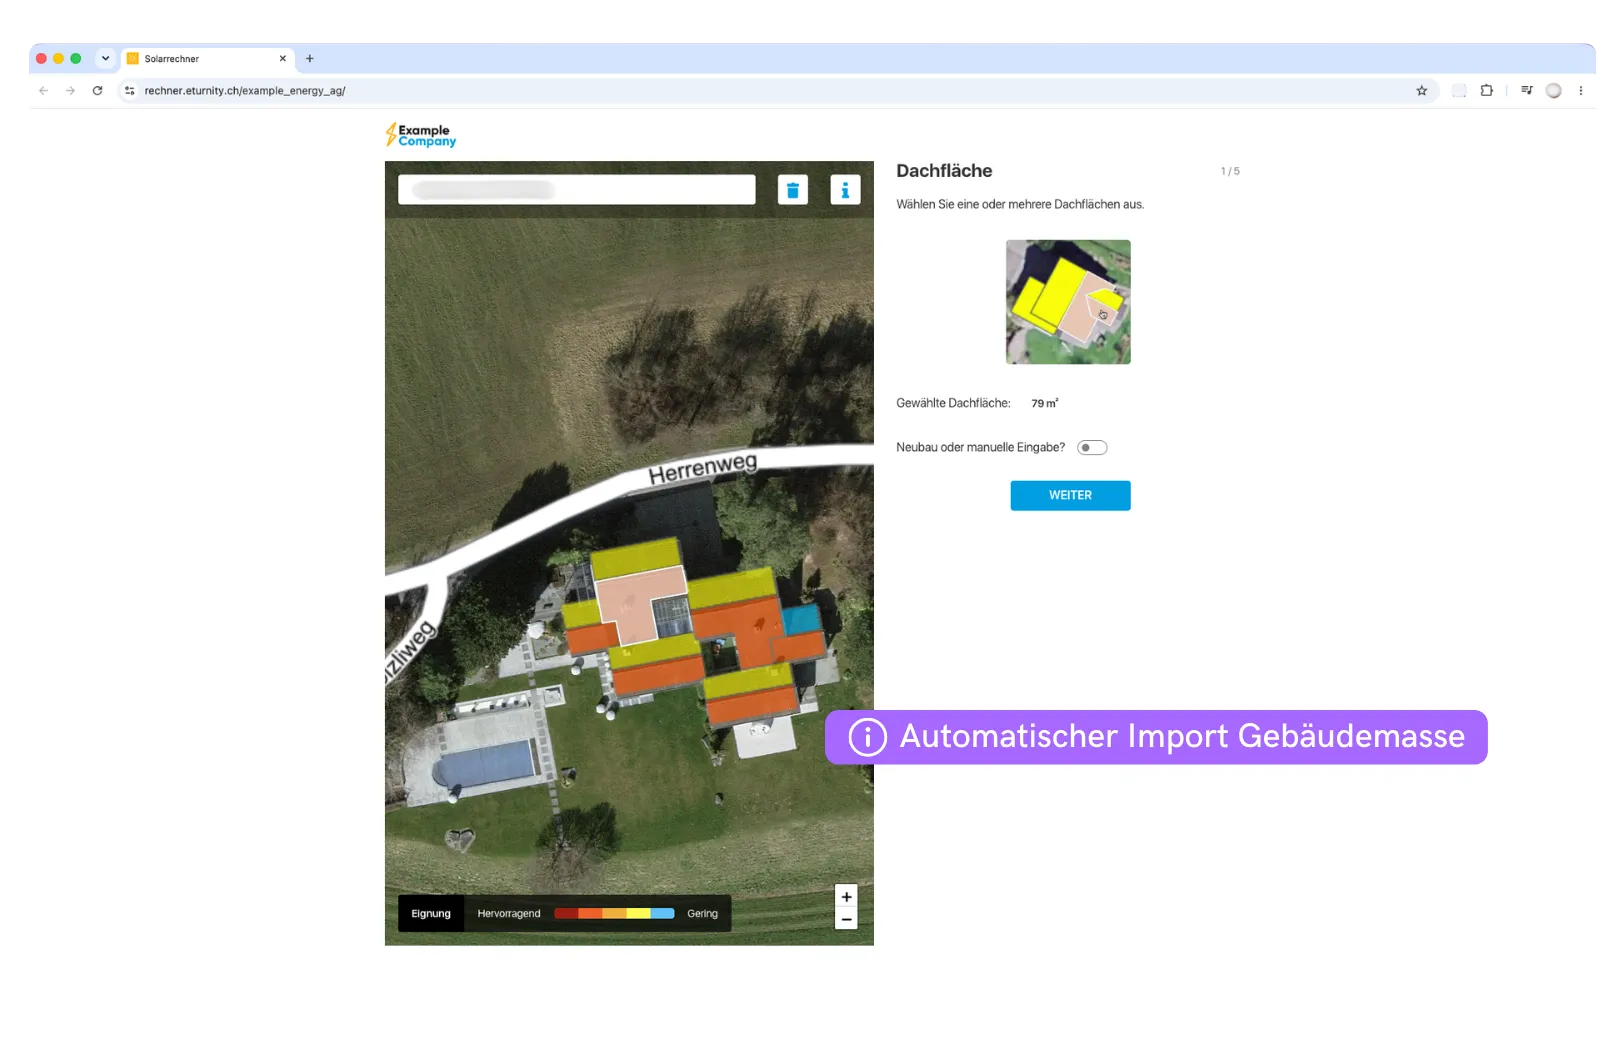1623x1060 pixels.
Task: Open the map info icon
Action: (x=845, y=190)
